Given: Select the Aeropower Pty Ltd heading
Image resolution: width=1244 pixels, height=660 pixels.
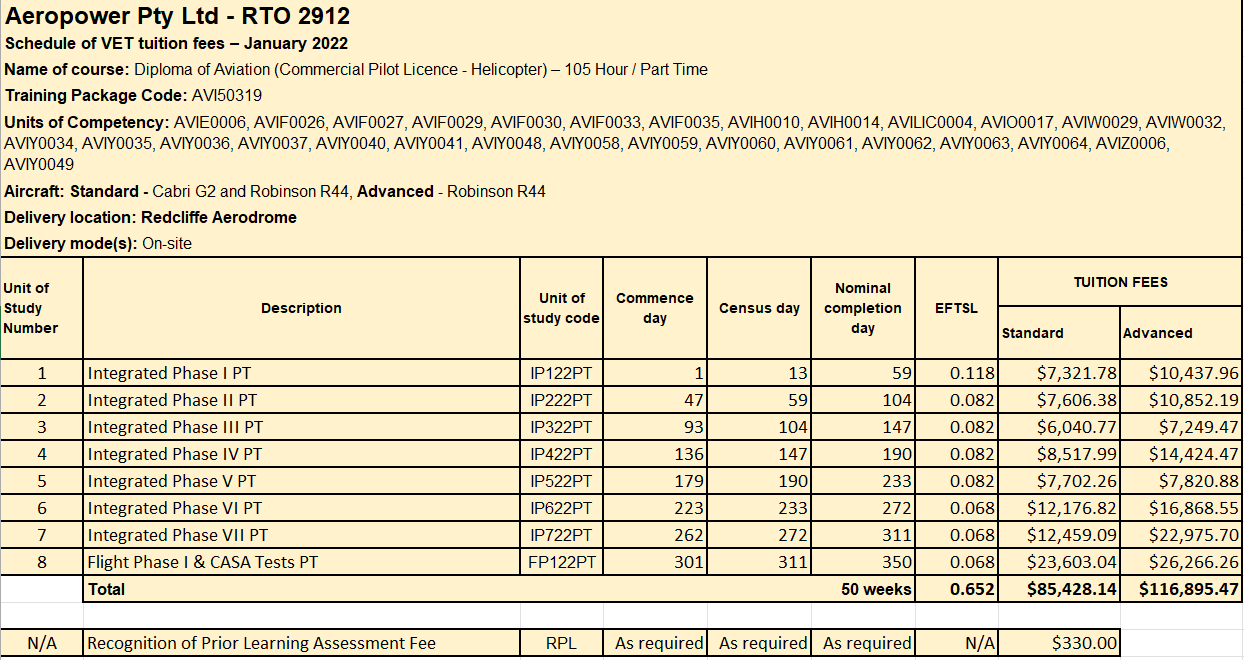Looking at the screenshot, I should [175, 16].
